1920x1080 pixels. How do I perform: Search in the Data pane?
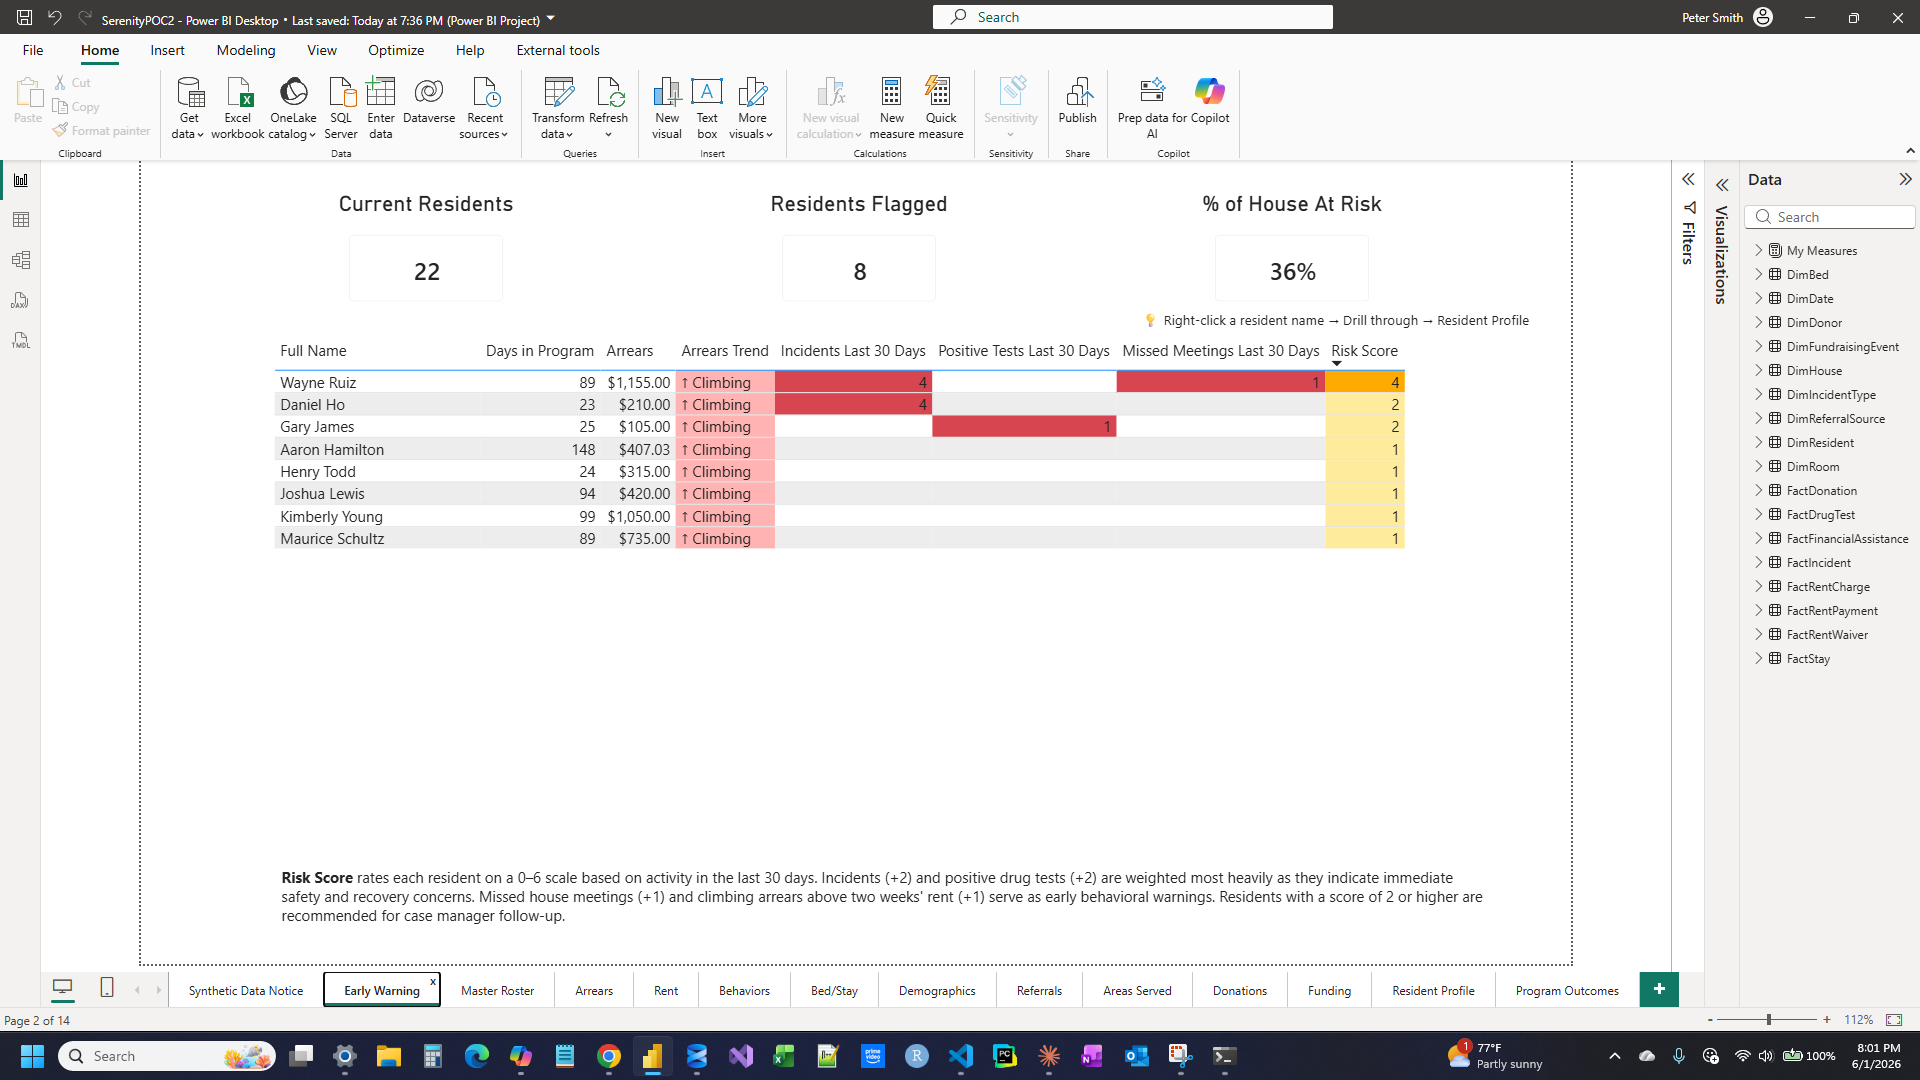coord(1830,217)
